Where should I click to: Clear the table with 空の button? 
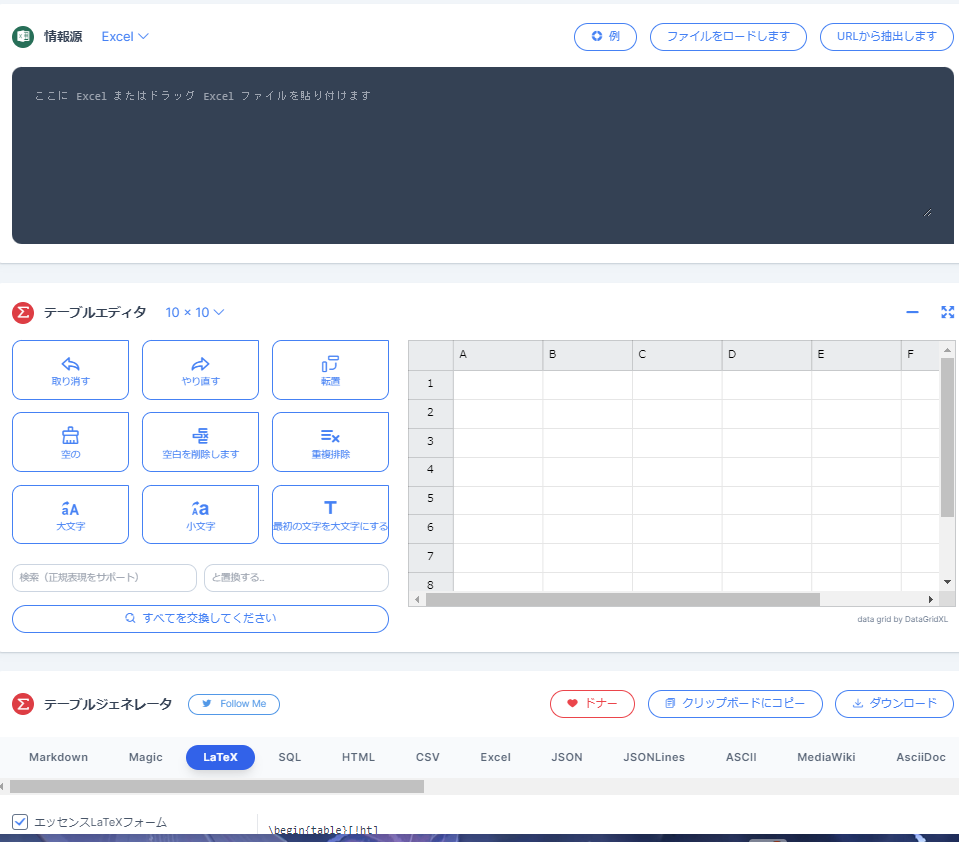70,442
